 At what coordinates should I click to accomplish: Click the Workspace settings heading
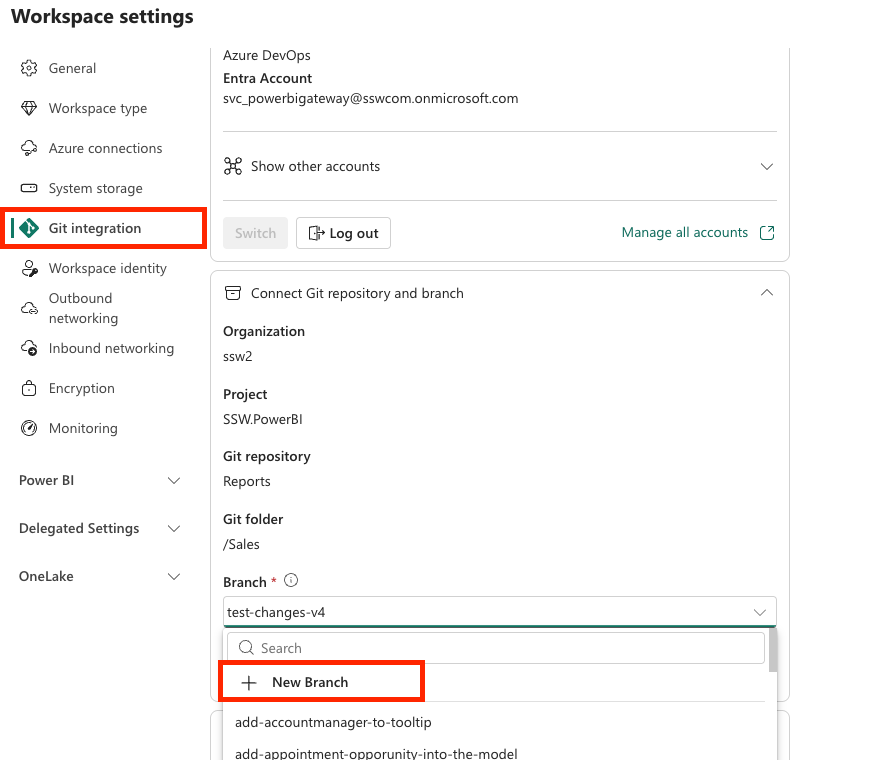coord(103,16)
